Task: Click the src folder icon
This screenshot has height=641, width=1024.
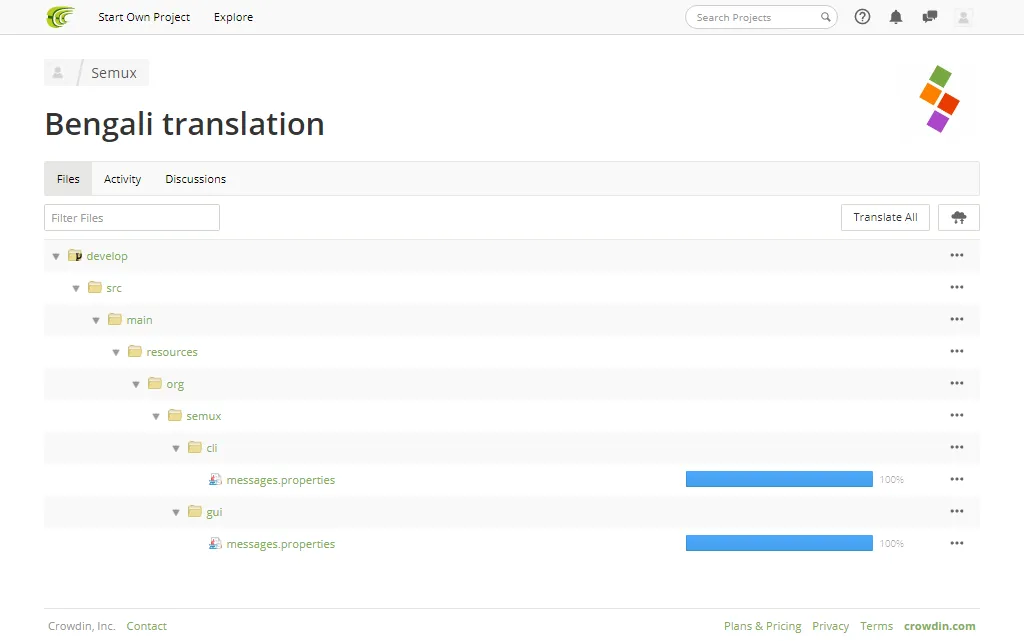Action: click(x=95, y=287)
